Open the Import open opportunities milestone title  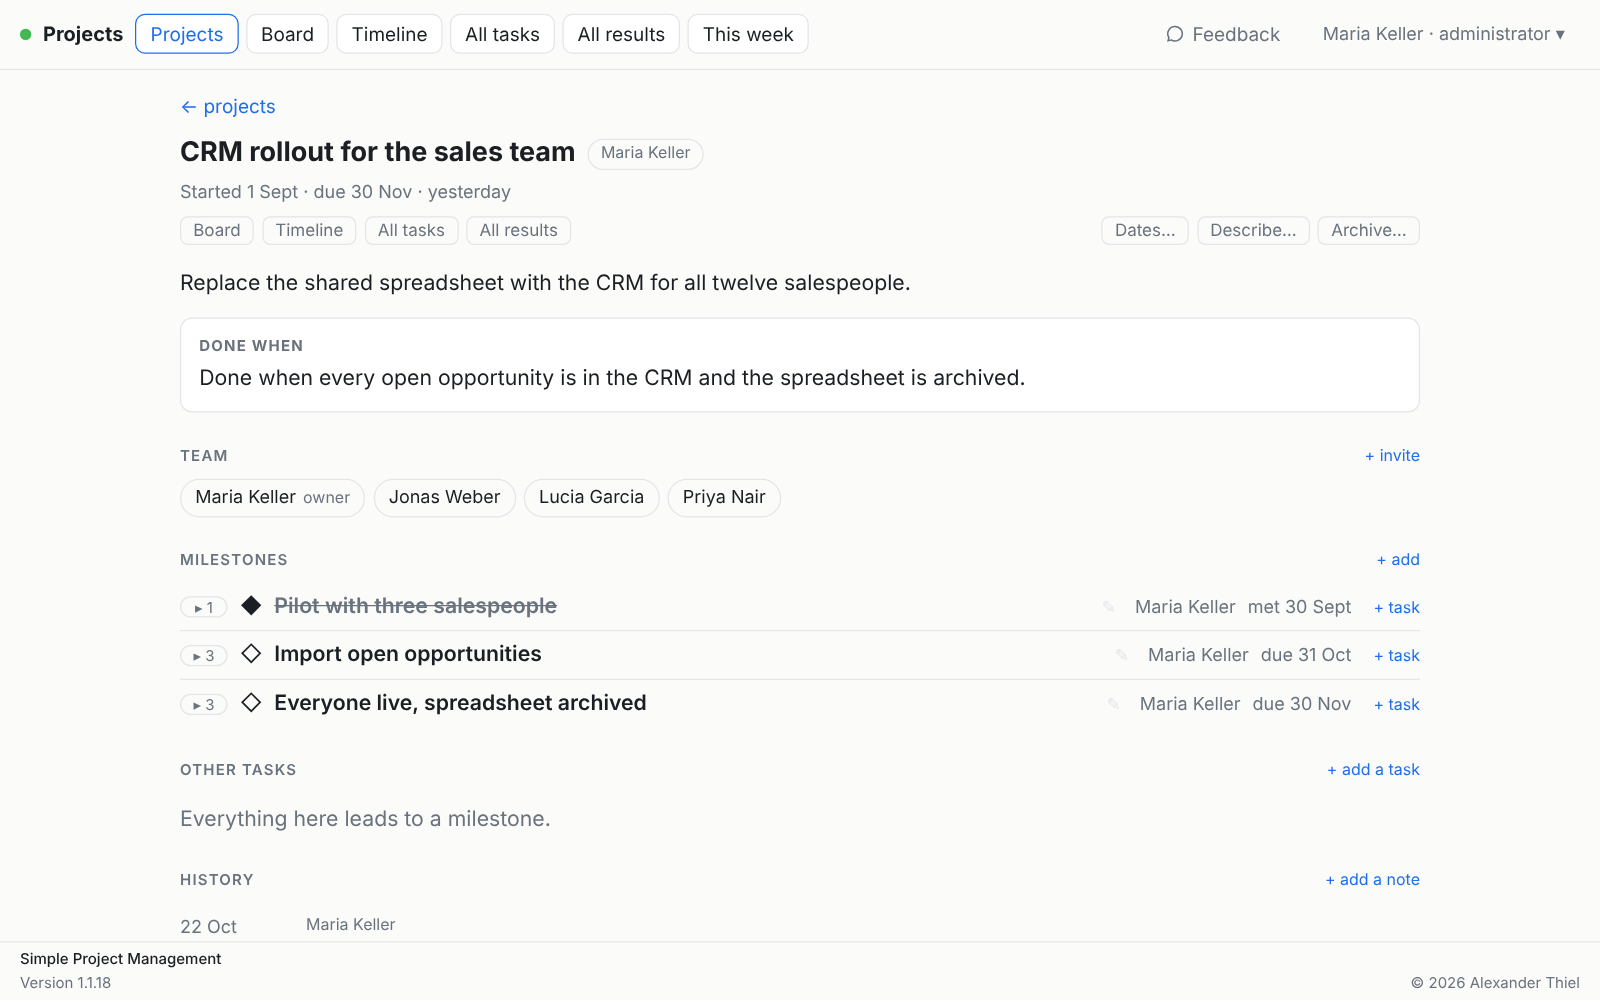408,654
